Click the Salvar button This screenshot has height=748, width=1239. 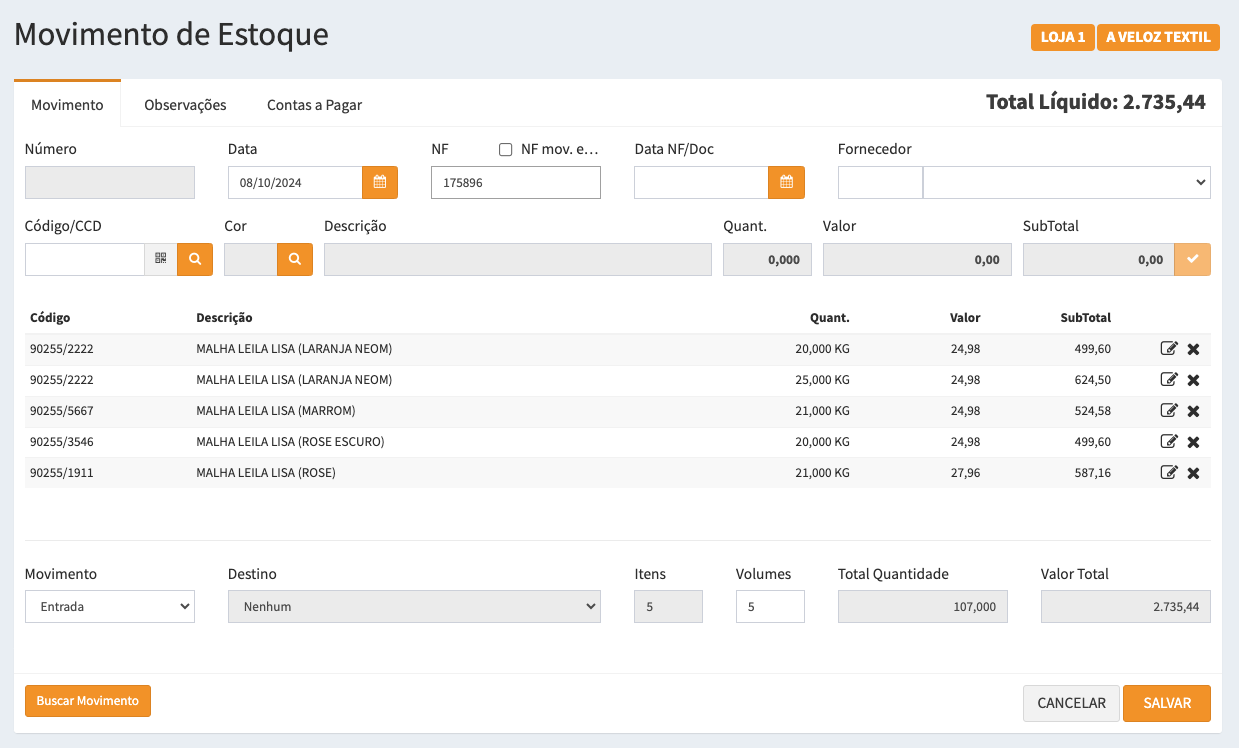(1166, 703)
